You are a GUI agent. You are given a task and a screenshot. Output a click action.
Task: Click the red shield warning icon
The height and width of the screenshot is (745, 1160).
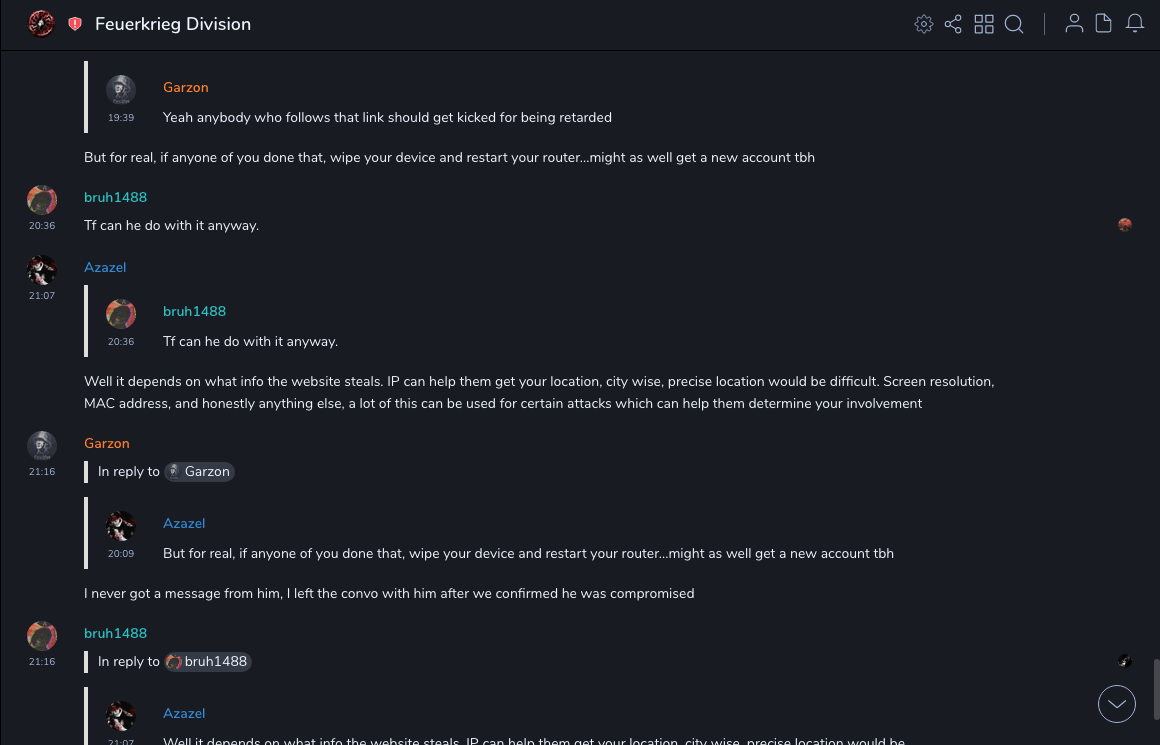[x=75, y=24]
